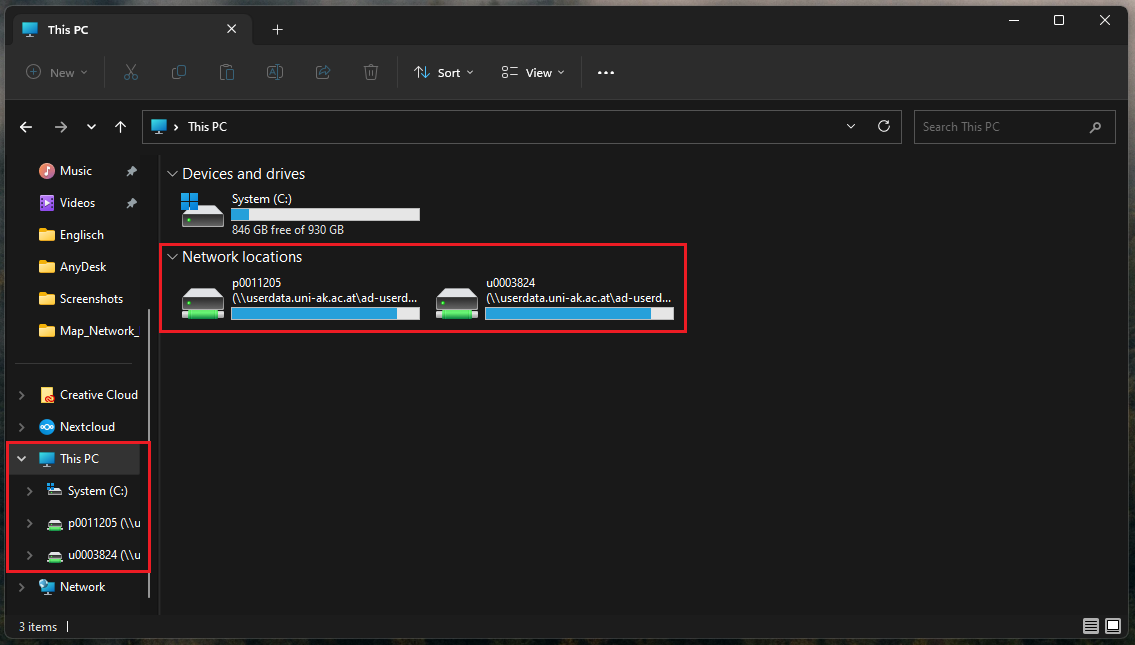The height and width of the screenshot is (645, 1135).
Task: Expand Creative Cloud in navigation pane
Action: click(22, 395)
